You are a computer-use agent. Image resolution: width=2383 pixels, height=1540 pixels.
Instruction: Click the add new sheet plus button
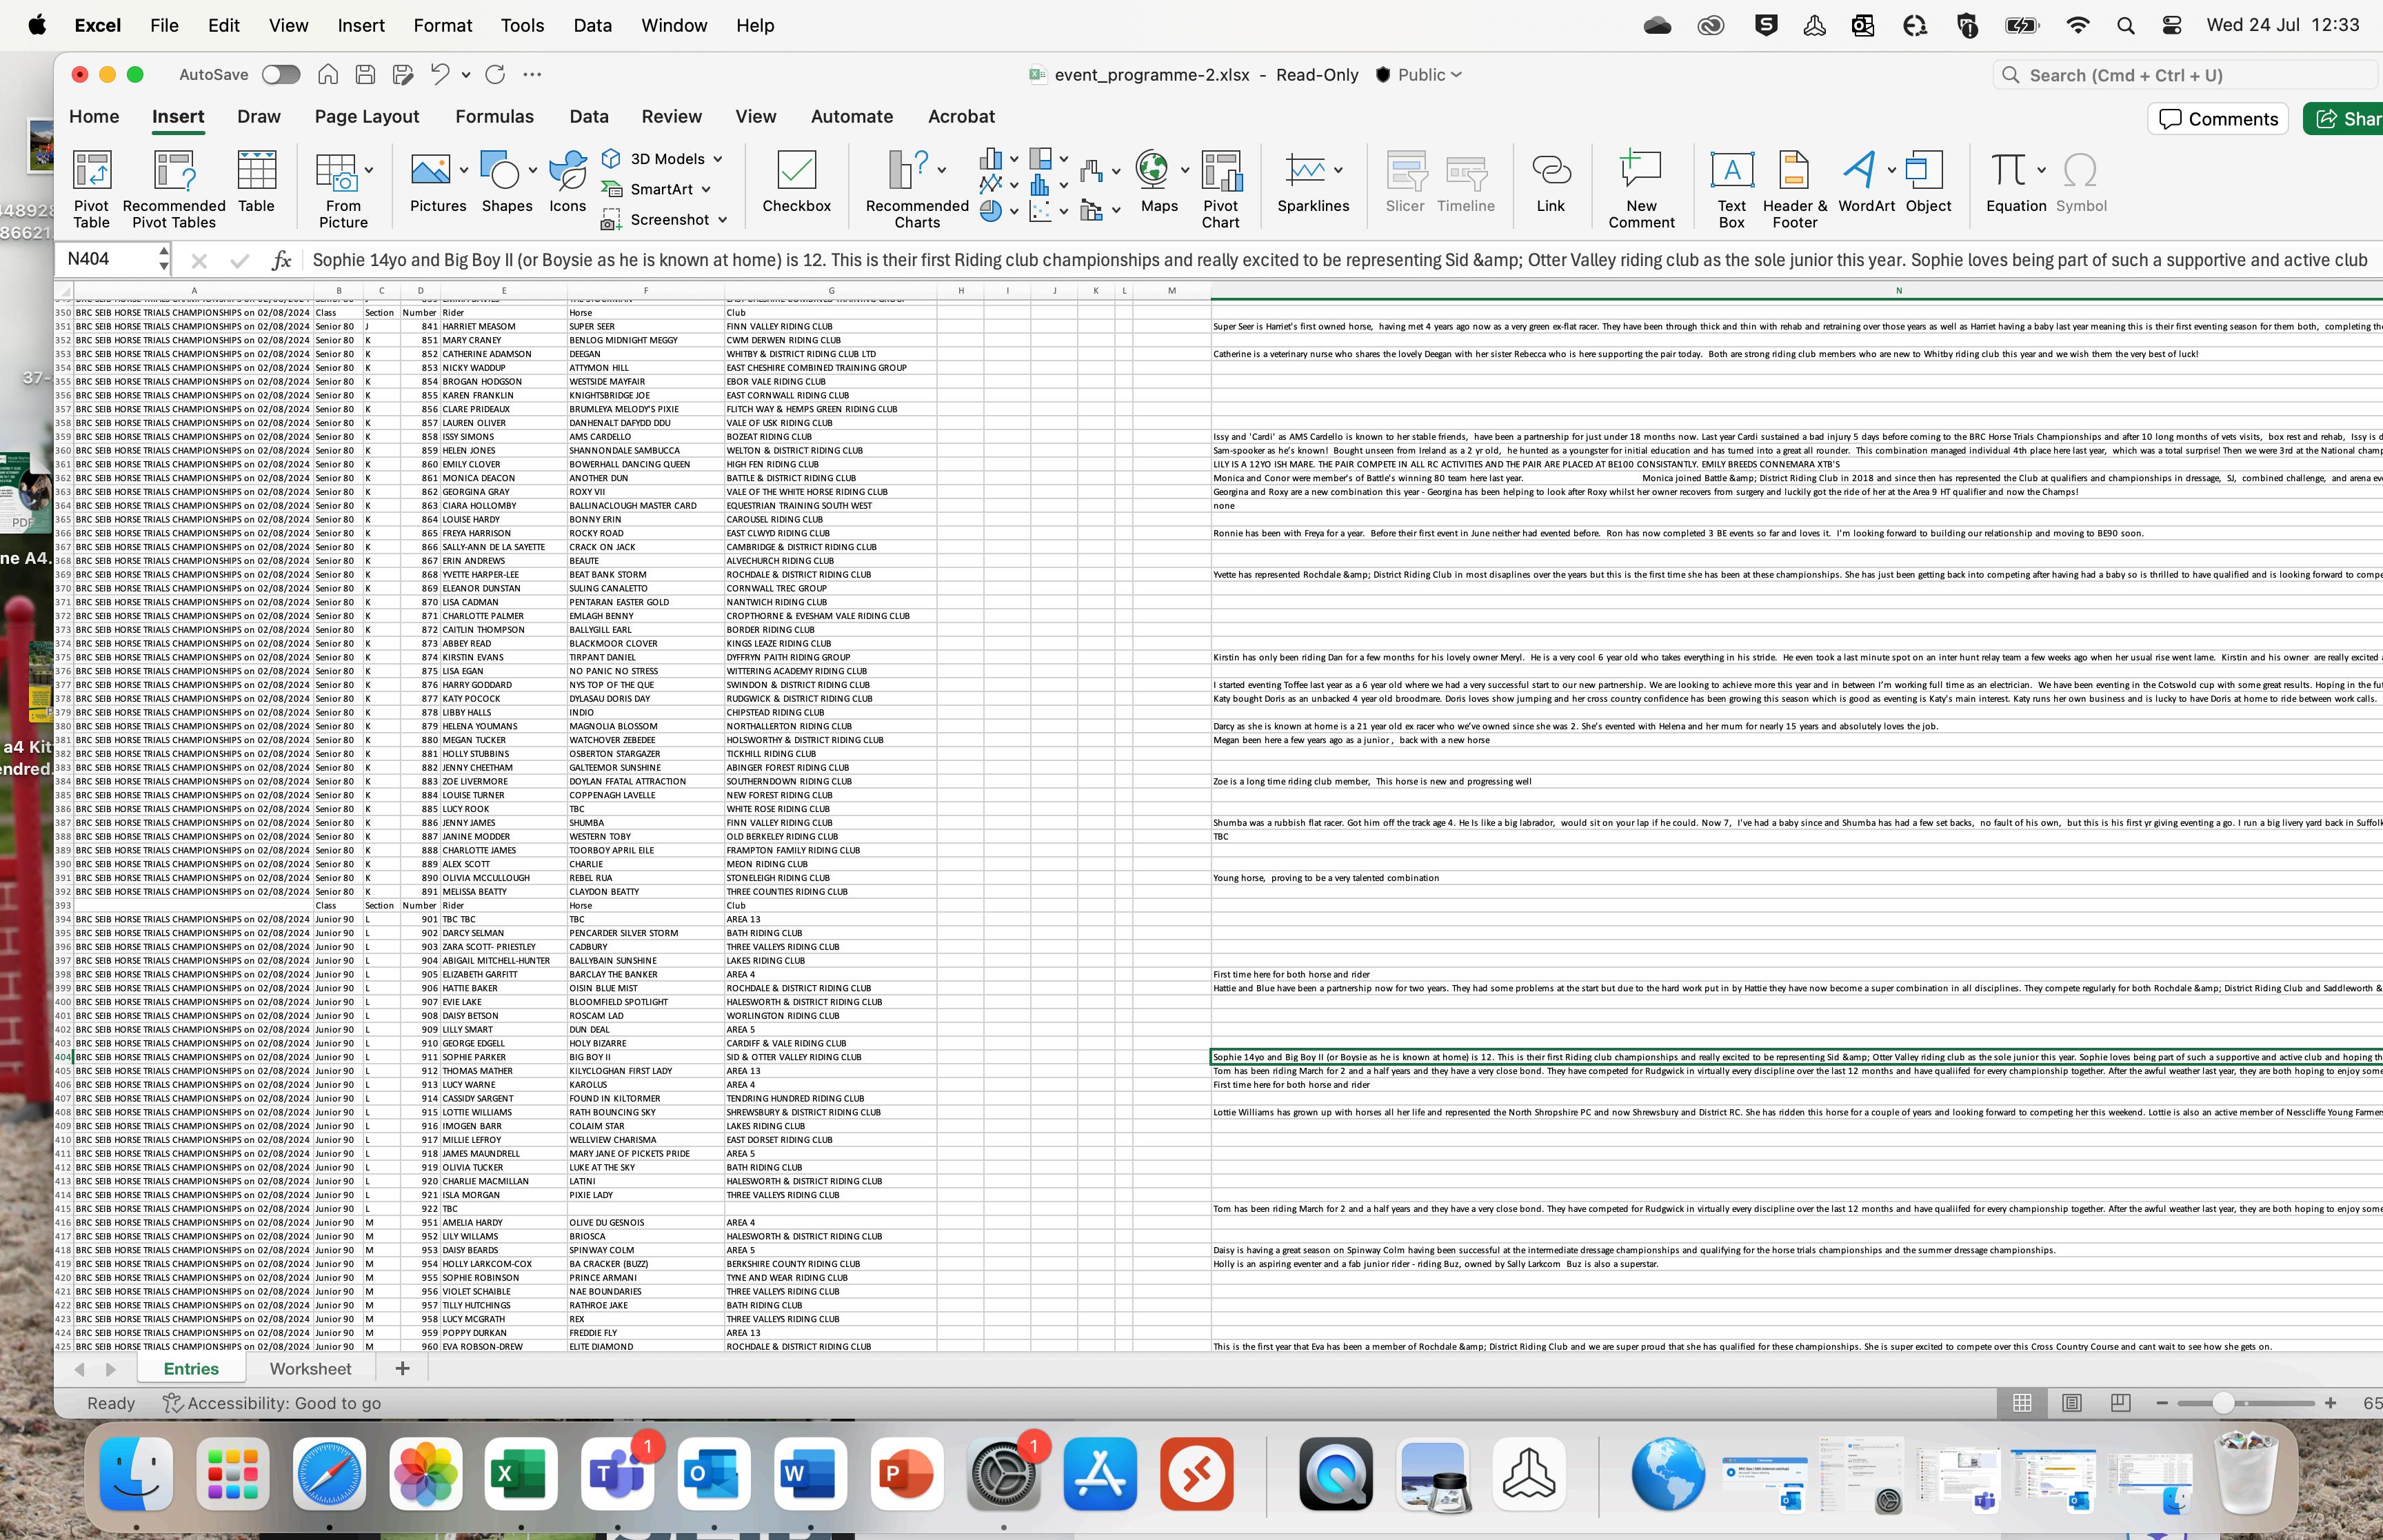(x=402, y=1369)
